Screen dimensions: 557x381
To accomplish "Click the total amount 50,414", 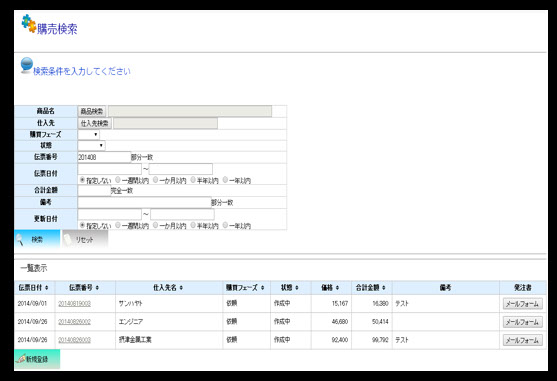I will tap(380, 322).
